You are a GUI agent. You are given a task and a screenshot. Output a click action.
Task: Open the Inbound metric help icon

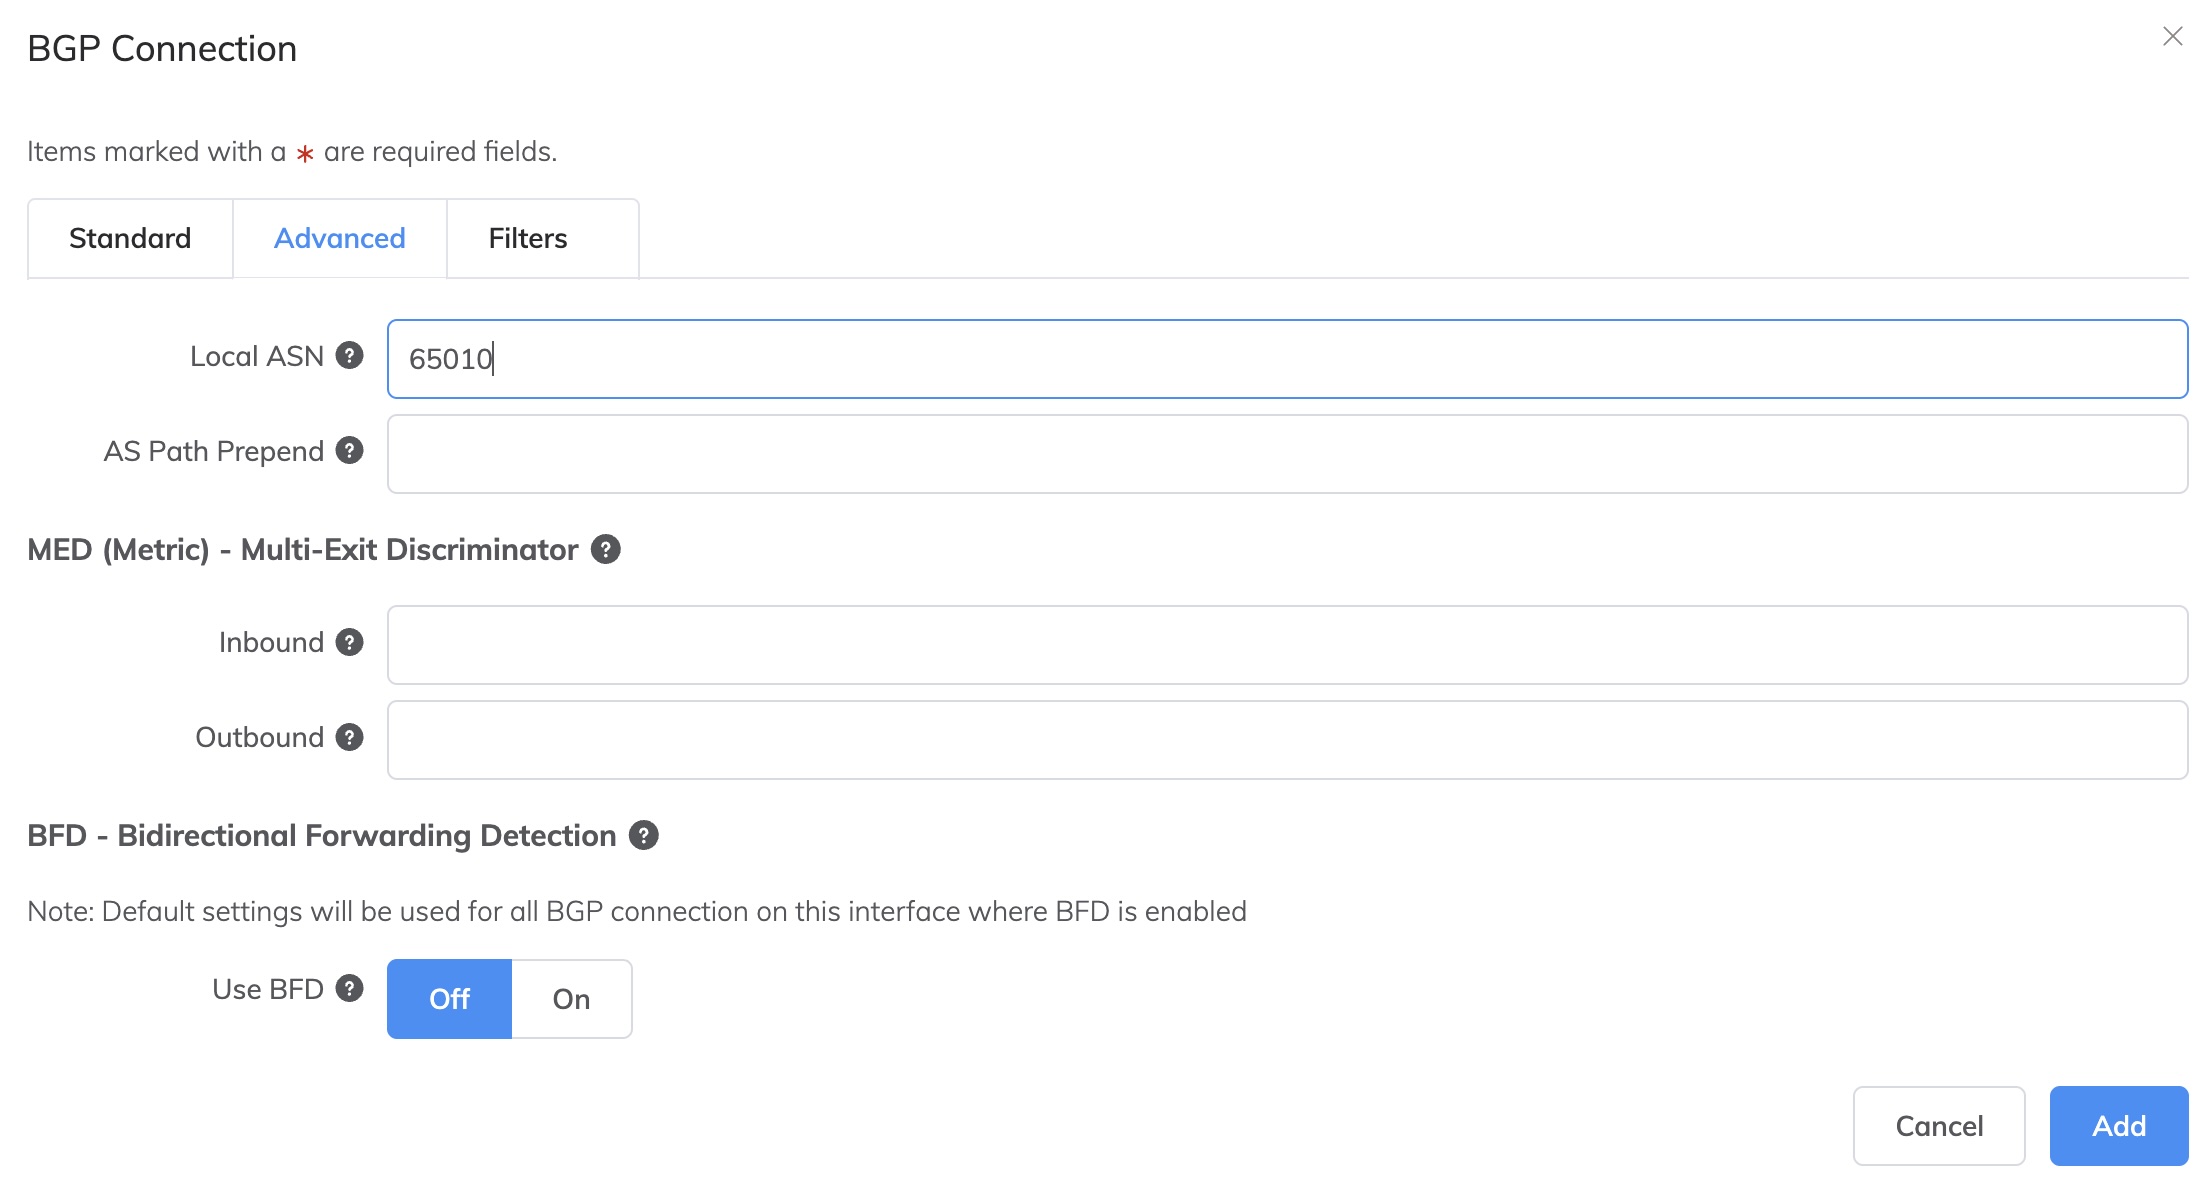[x=349, y=643]
